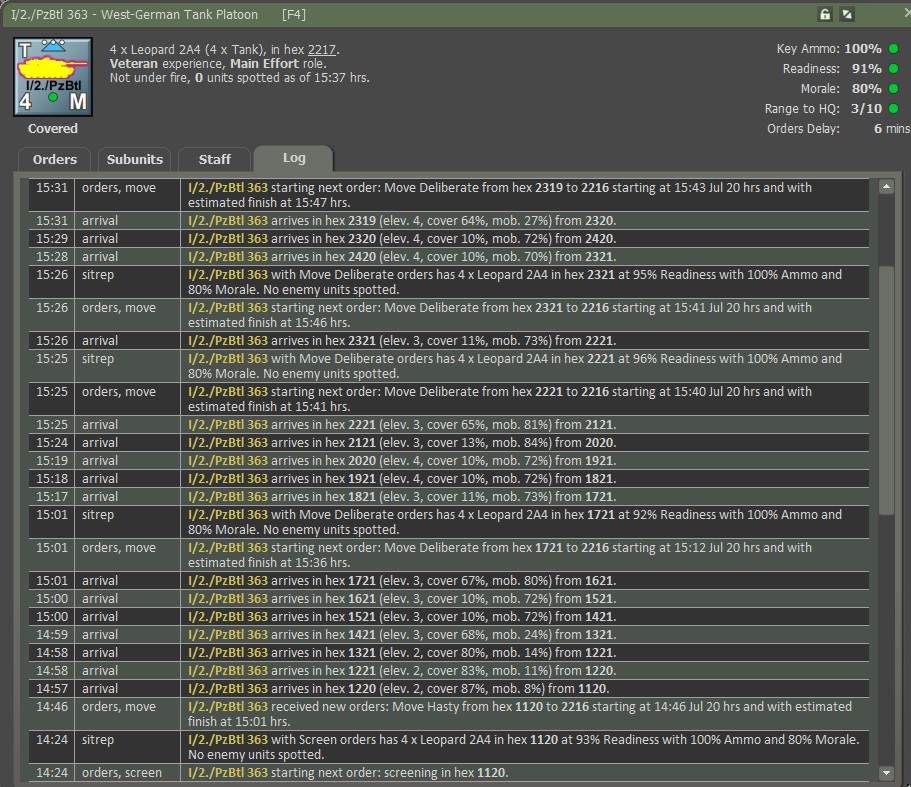Select log entry moving from hex 2321 to 2216
This screenshot has height=787, width=911.
449,315
